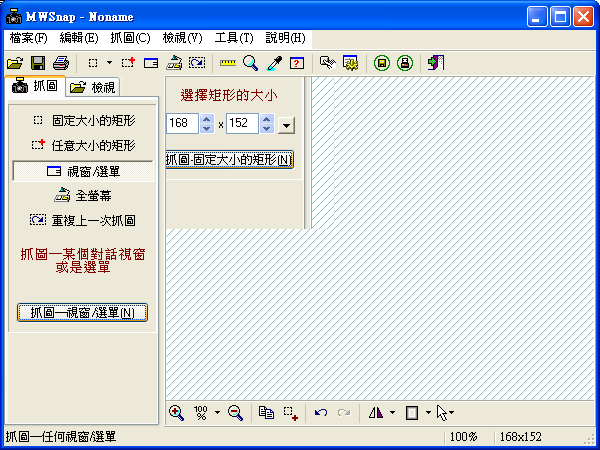600x450 pixels.
Task: Open dropdown arrow beside fixed rectangle tool
Action: pos(109,63)
